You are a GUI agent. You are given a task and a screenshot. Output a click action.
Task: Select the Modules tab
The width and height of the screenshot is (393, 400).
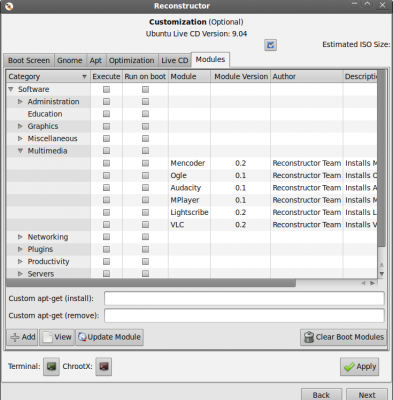pyautogui.click(x=210, y=60)
